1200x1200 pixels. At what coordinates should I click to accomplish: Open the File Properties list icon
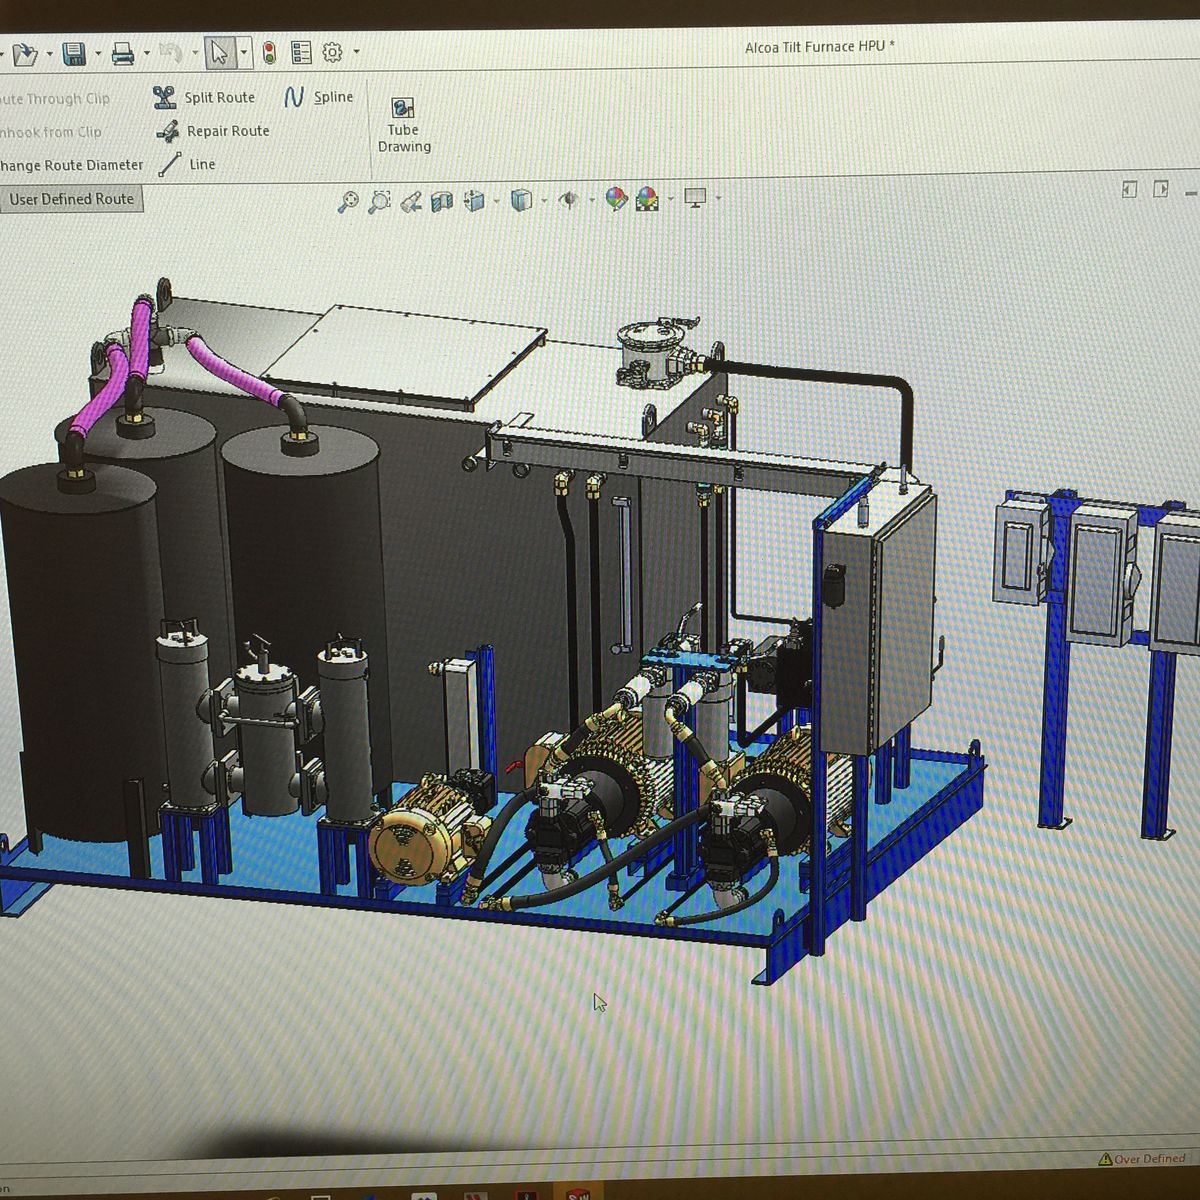[301, 53]
